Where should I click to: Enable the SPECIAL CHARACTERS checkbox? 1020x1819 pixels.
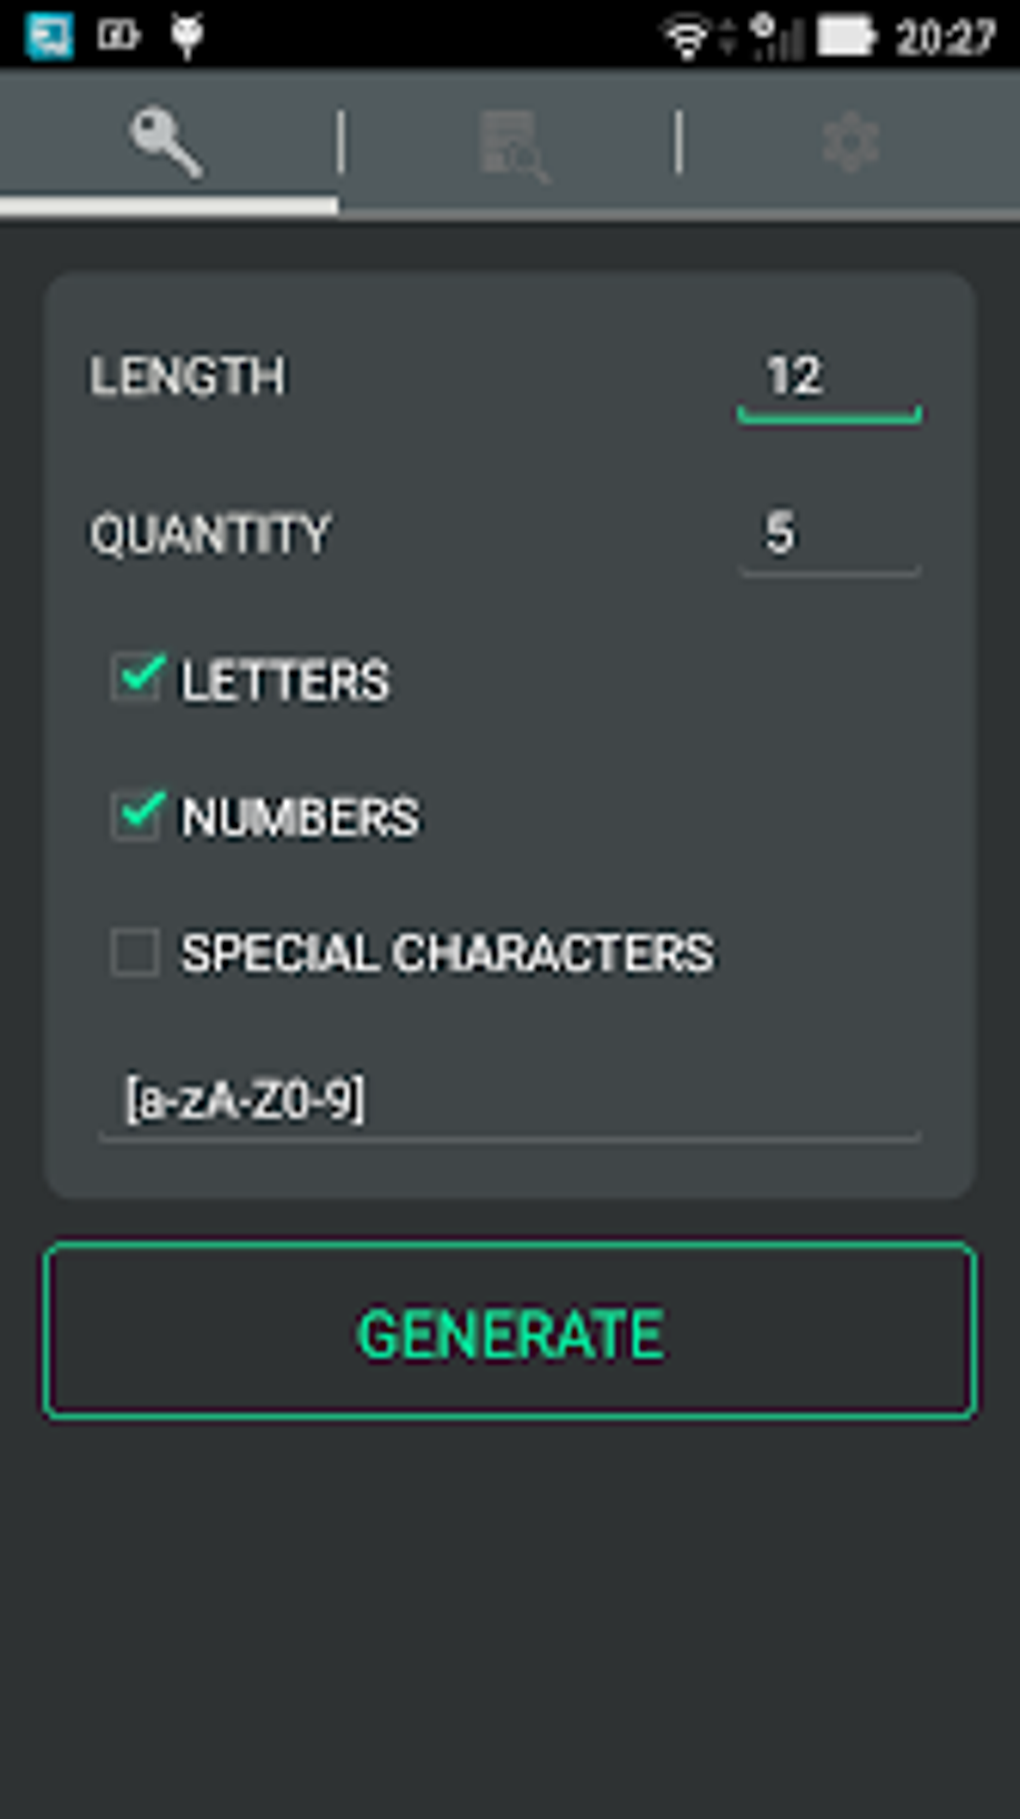tap(137, 953)
